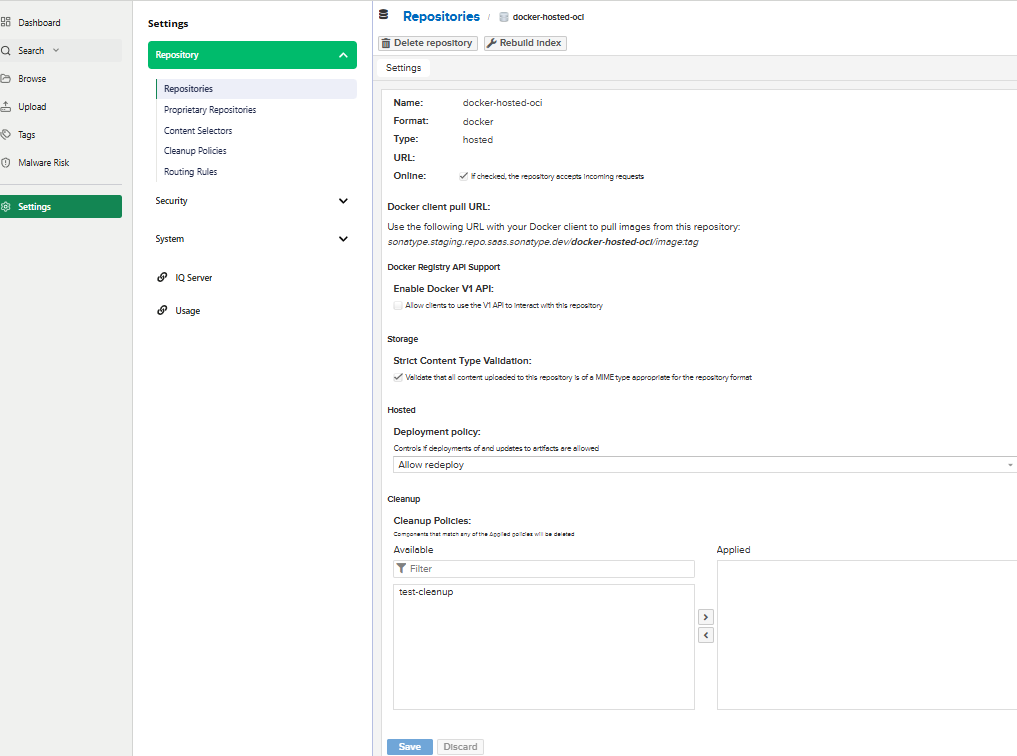1017x756 pixels.
Task: Click the Settings gear icon
Action: coord(6,207)
